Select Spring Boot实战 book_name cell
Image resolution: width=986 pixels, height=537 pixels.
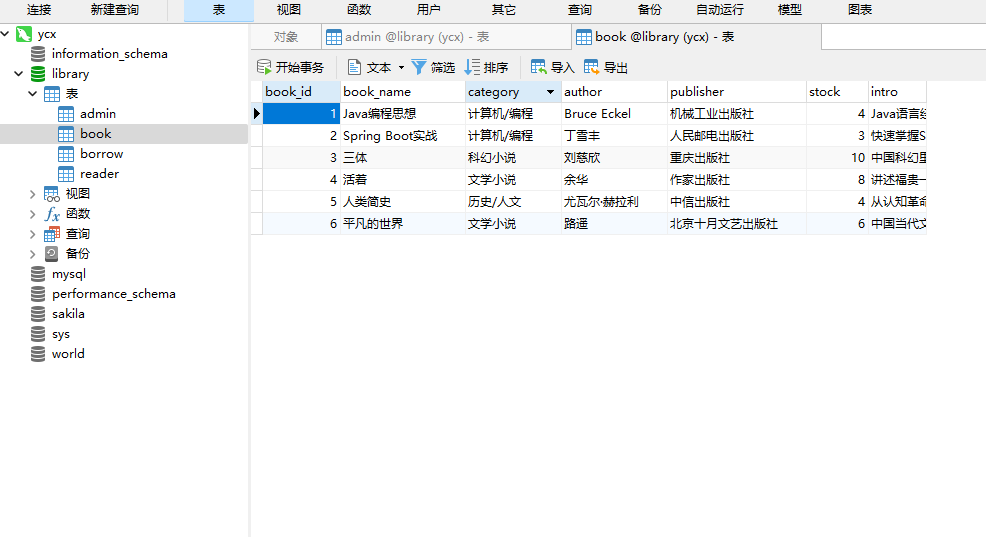pyautogui.click(x=402, y=136)
